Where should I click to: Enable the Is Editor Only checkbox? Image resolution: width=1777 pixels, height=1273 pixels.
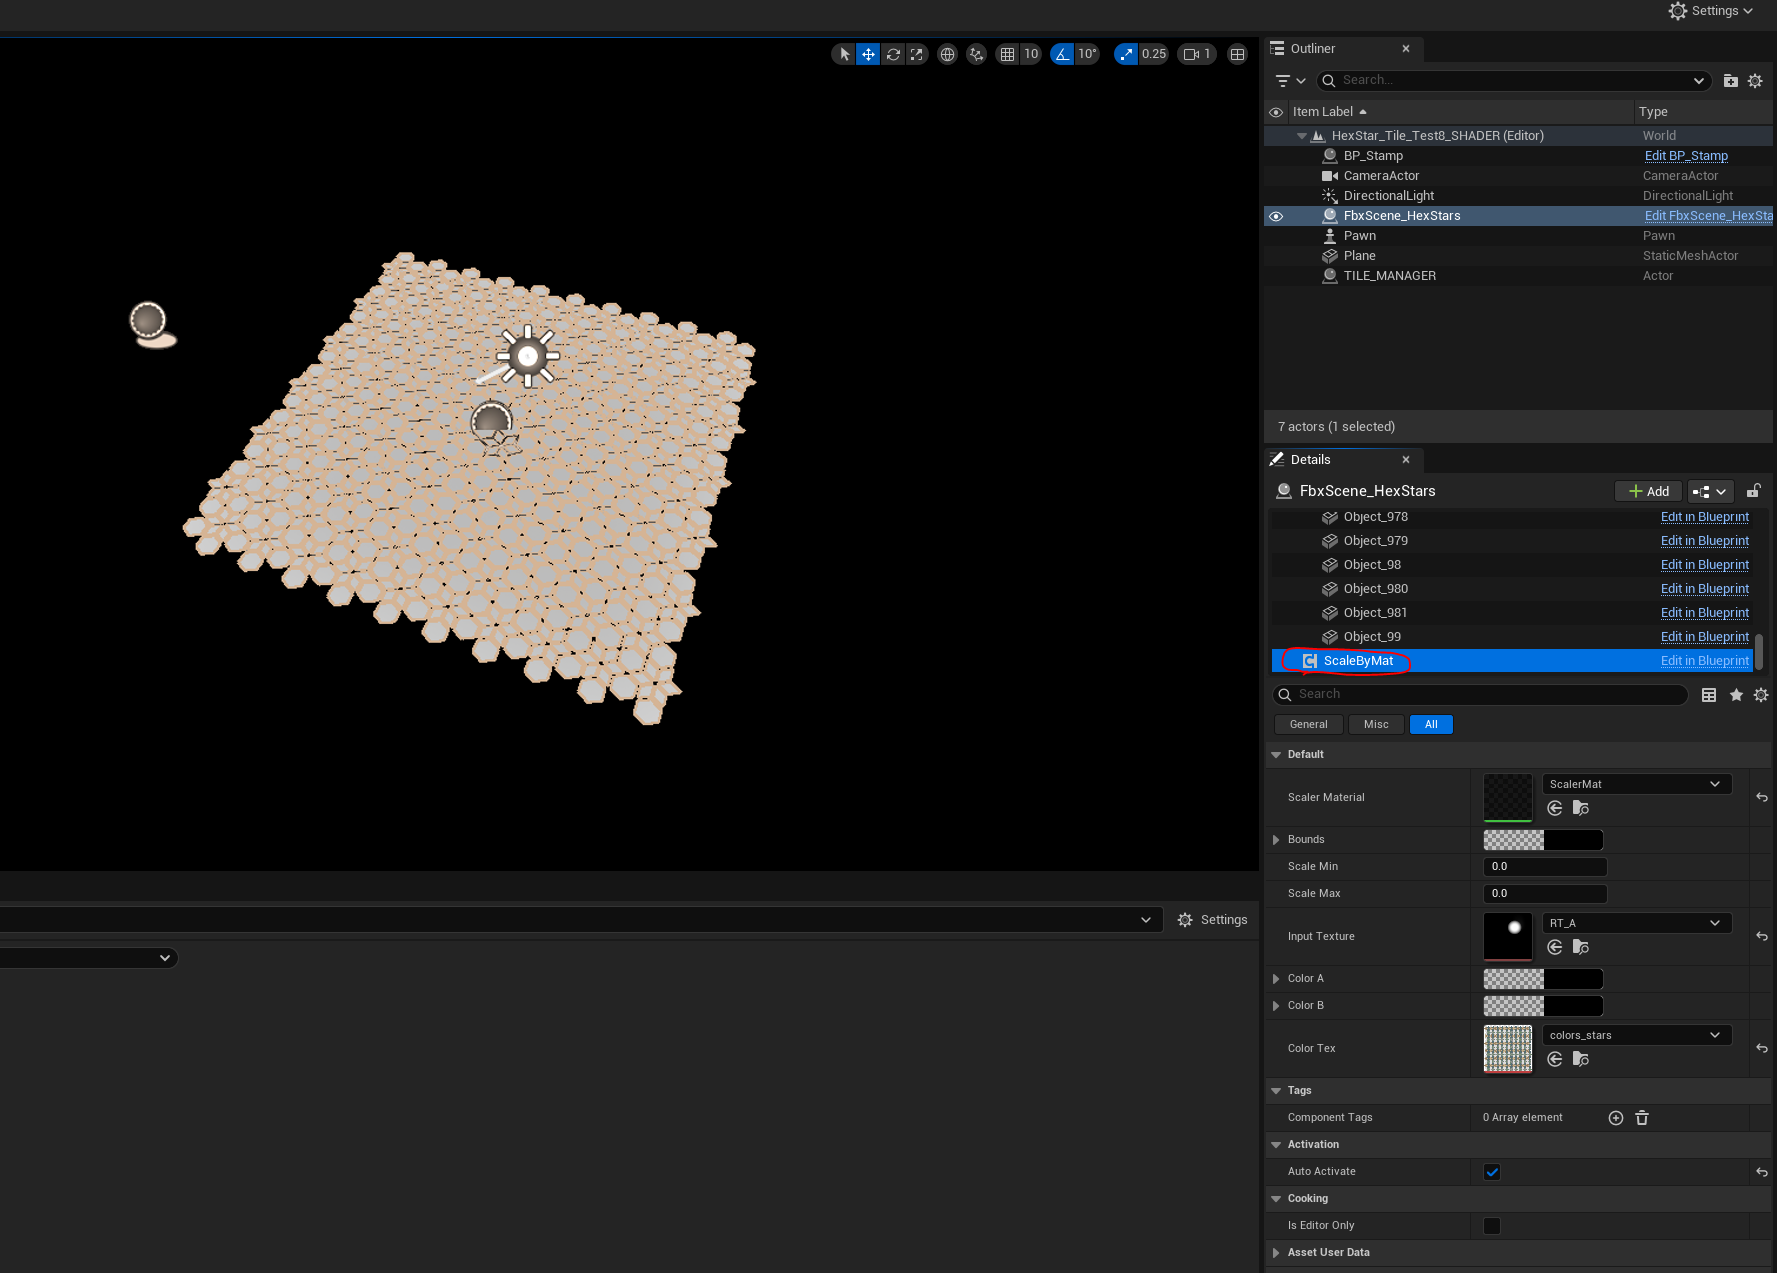[x=1491, y=1226]
